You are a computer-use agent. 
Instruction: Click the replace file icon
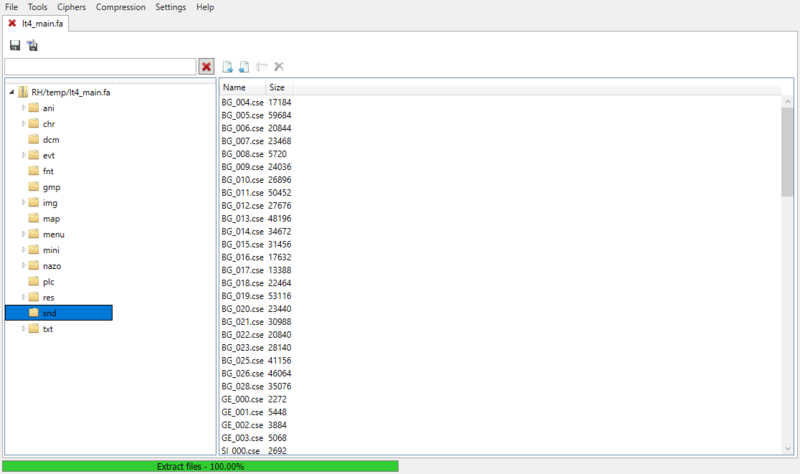[x=244, y=66]
